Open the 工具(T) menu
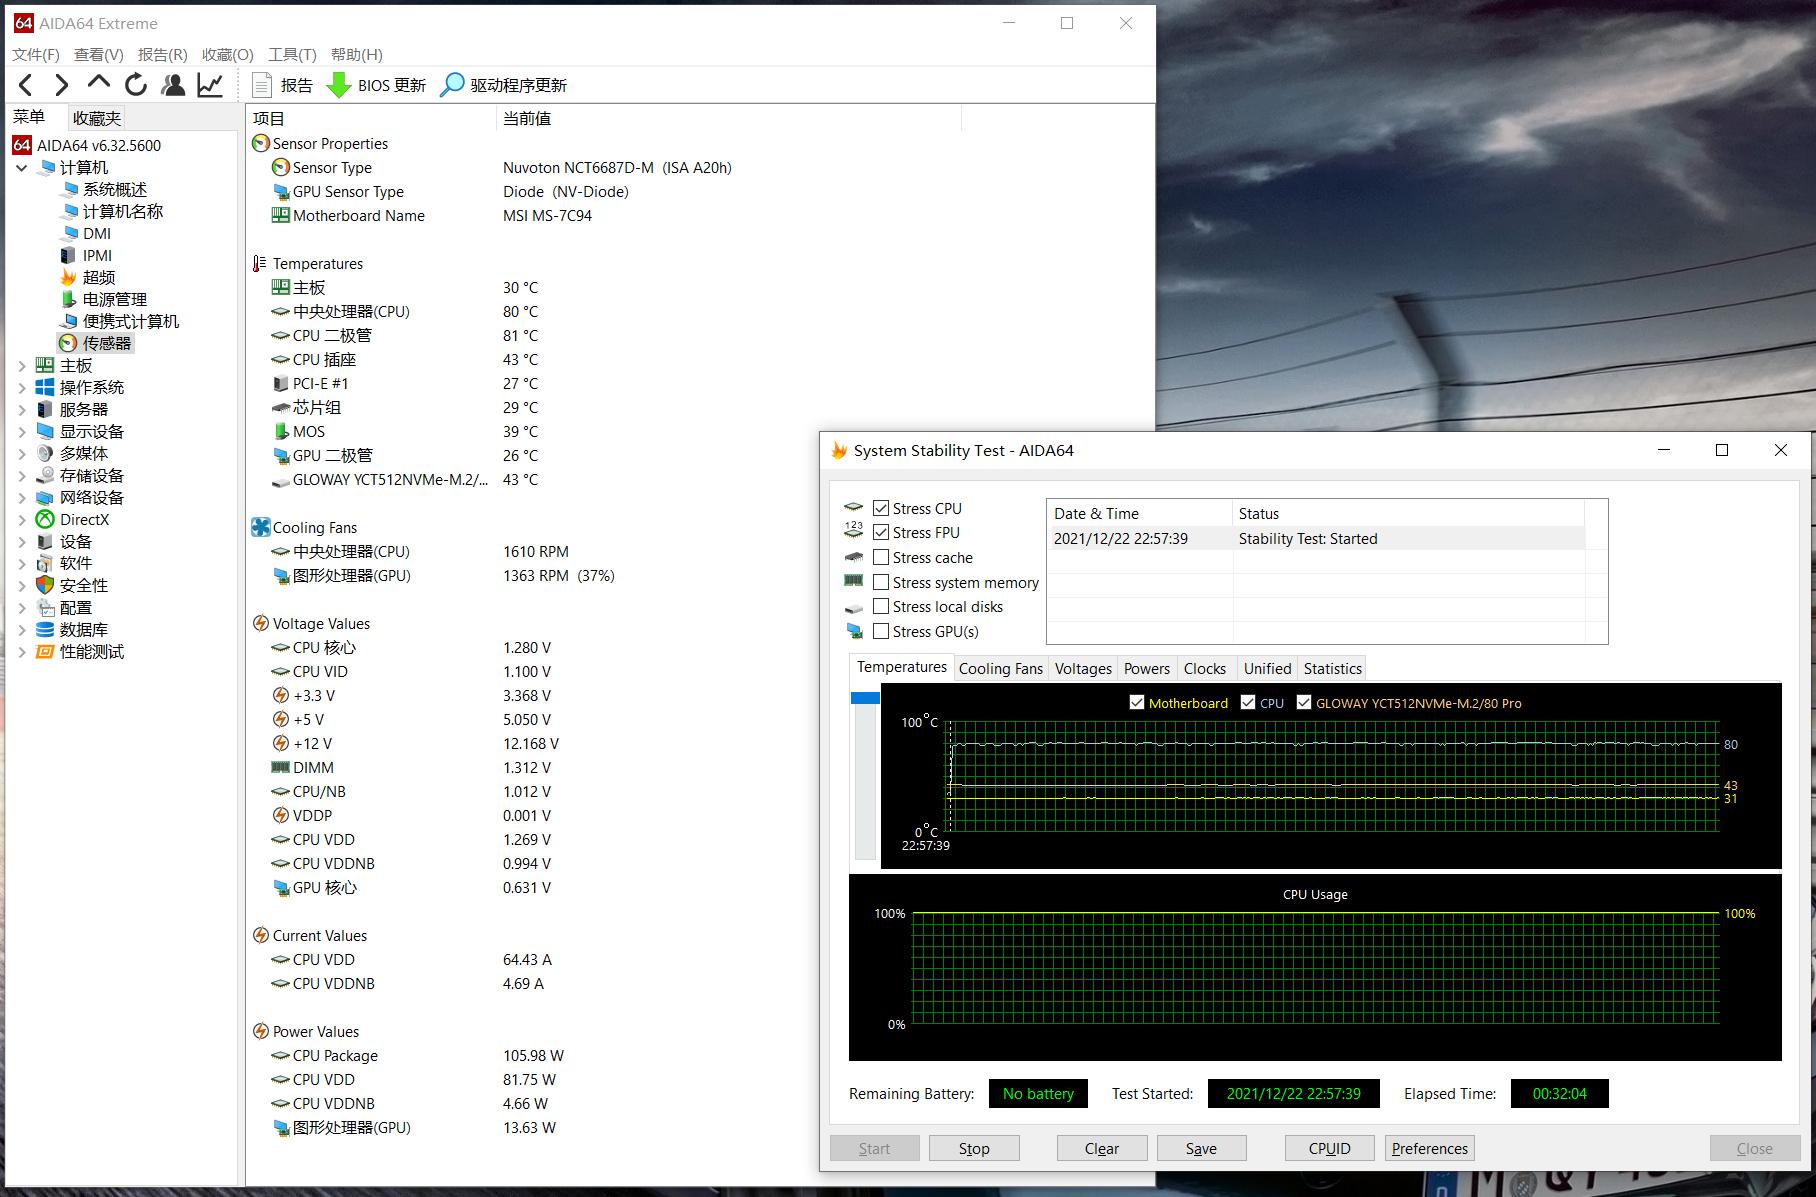Viewport: 1816px width, 1197px height. [x=291, y=55]
